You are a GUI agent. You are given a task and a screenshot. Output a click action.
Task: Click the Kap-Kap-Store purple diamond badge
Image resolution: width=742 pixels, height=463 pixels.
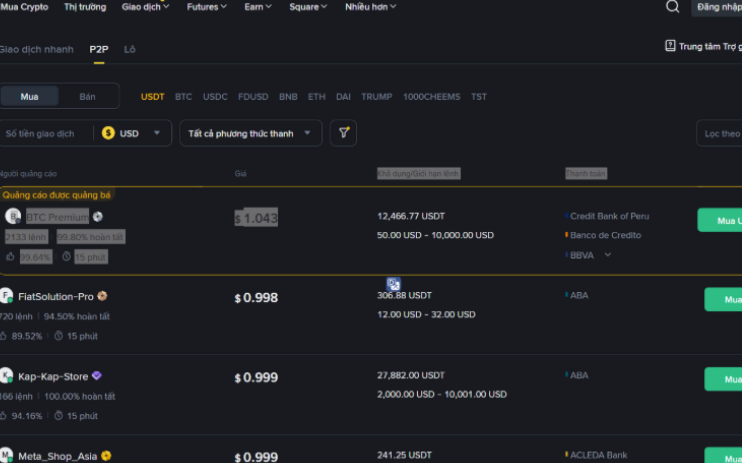click(97, 376)
